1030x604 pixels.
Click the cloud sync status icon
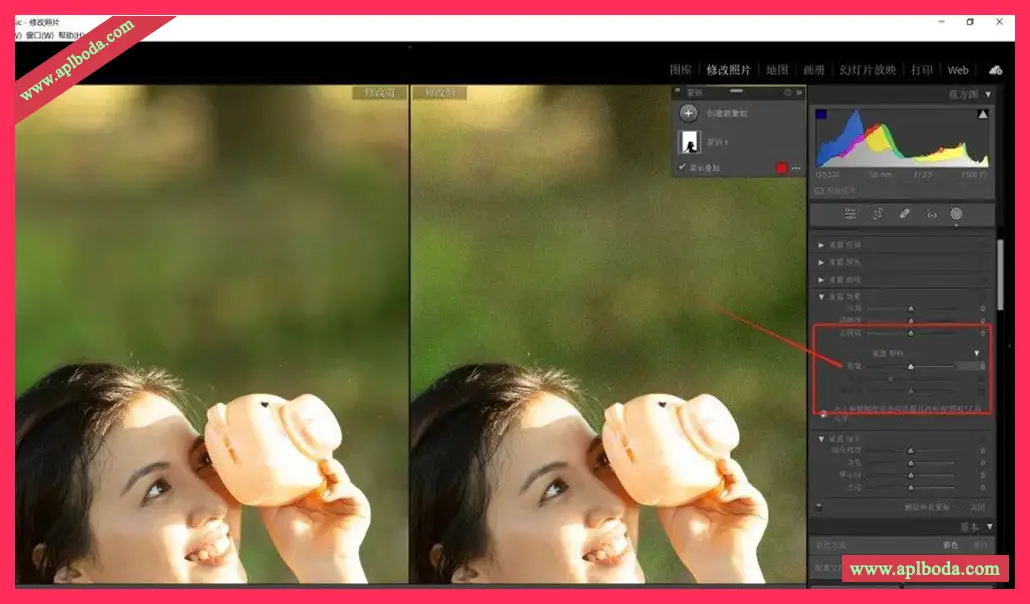tap(995, 70)
